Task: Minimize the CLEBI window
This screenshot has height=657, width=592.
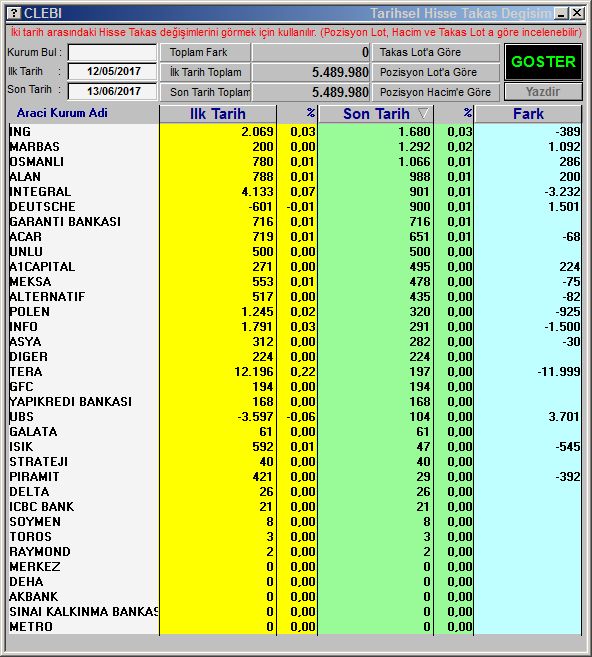Action: pos(561,13)
